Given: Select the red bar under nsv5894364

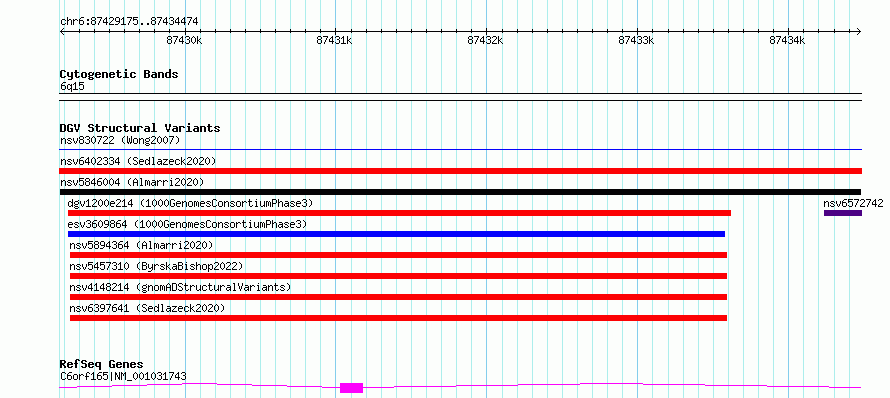Looking at the screenshot, I should coord(398,255).
